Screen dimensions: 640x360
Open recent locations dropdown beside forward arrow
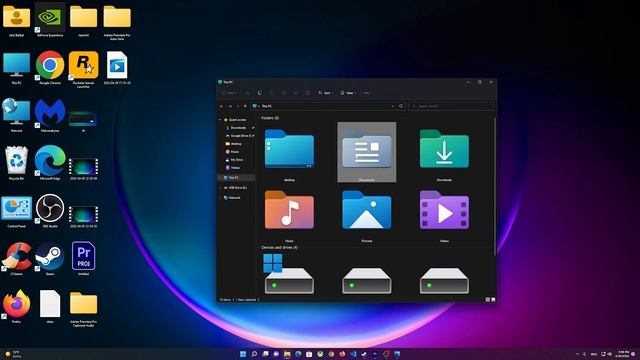(x=238, y=106)
